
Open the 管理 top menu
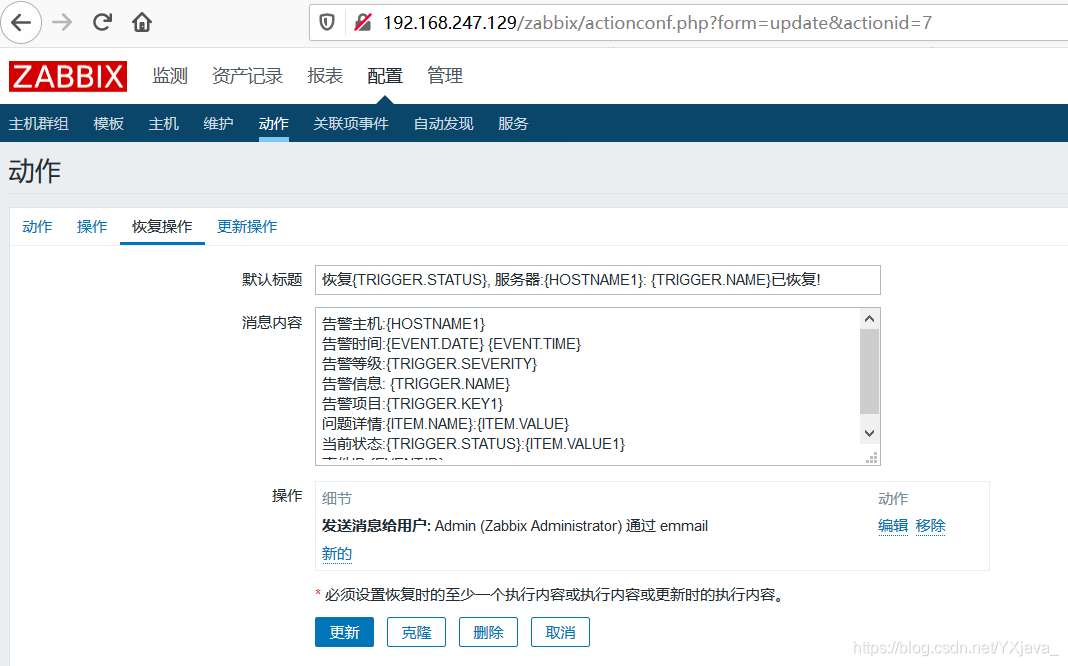(445, 76)
